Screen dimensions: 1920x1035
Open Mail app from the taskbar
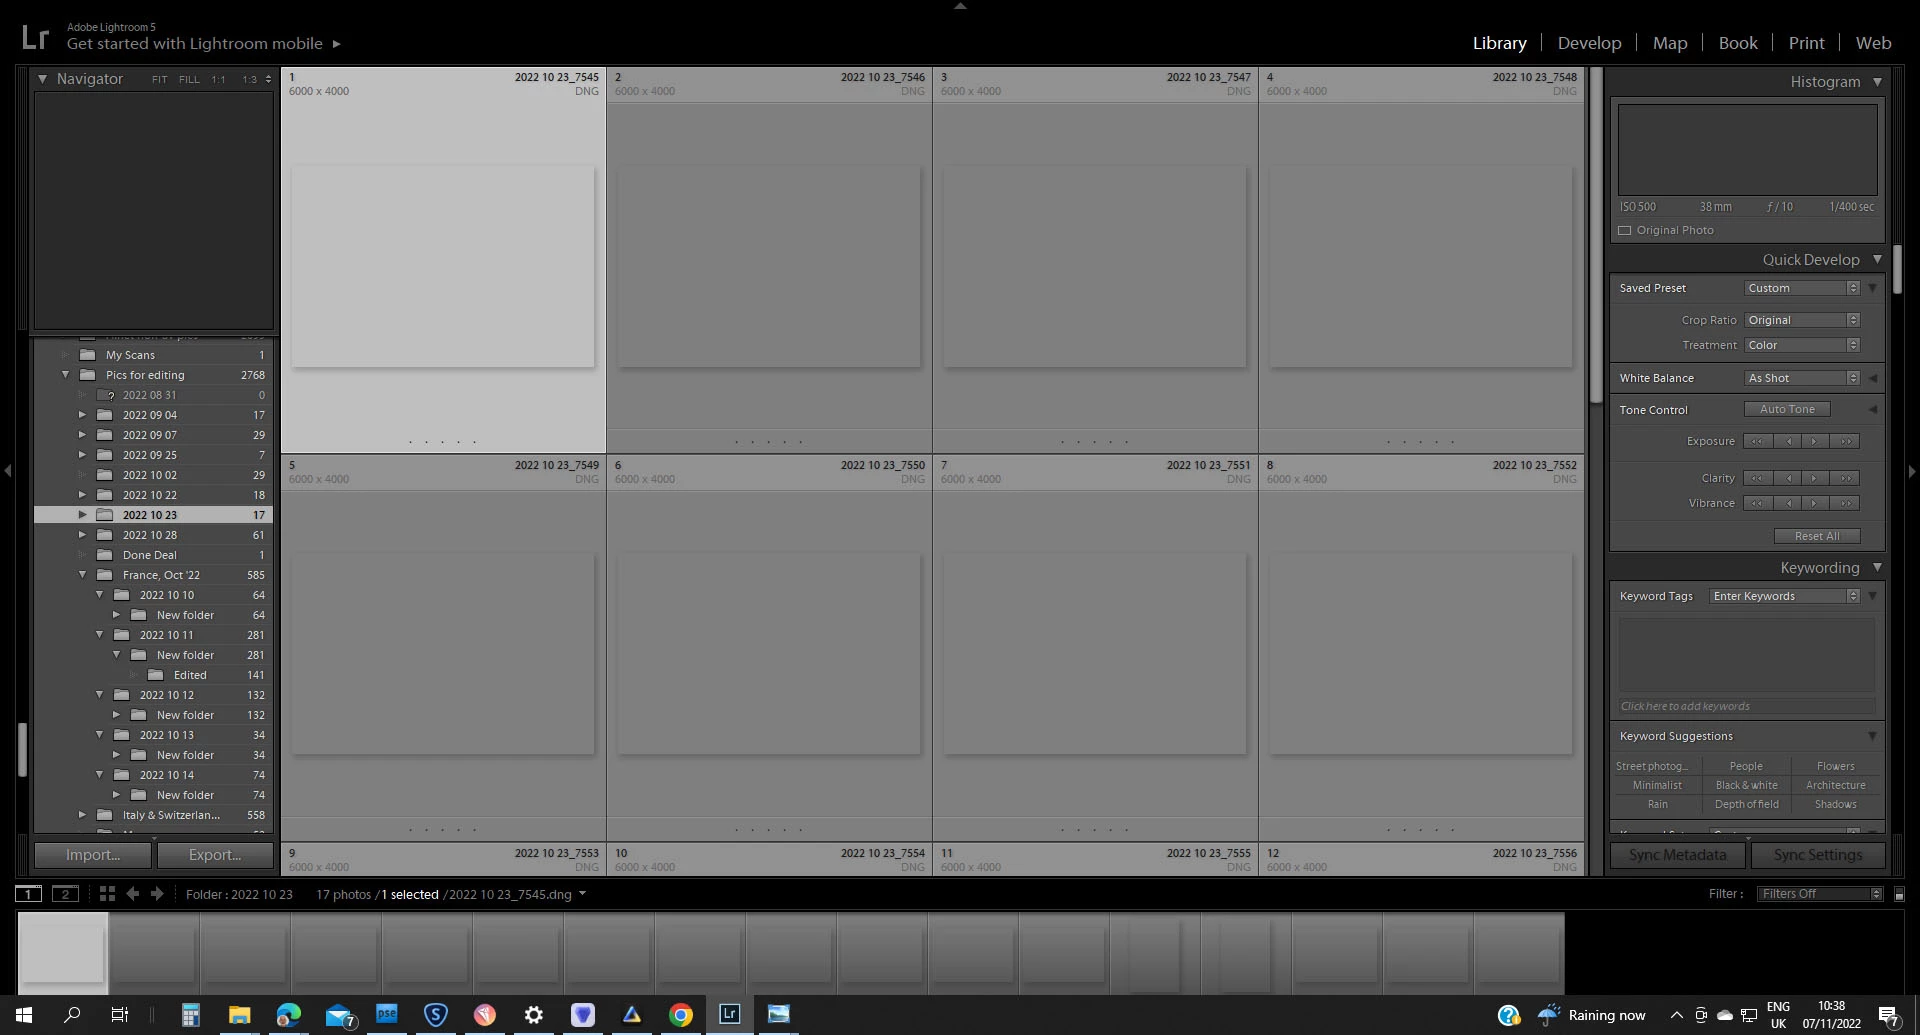340,1015
